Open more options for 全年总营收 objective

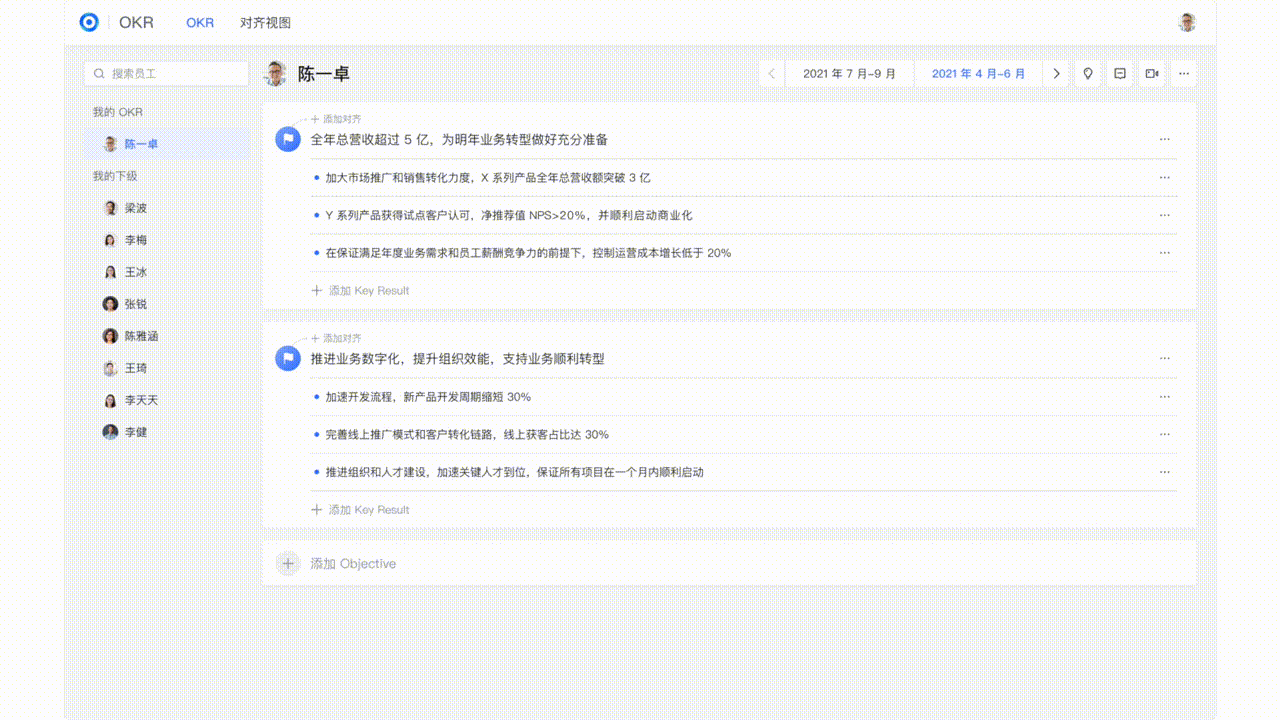pos(1164,140)
